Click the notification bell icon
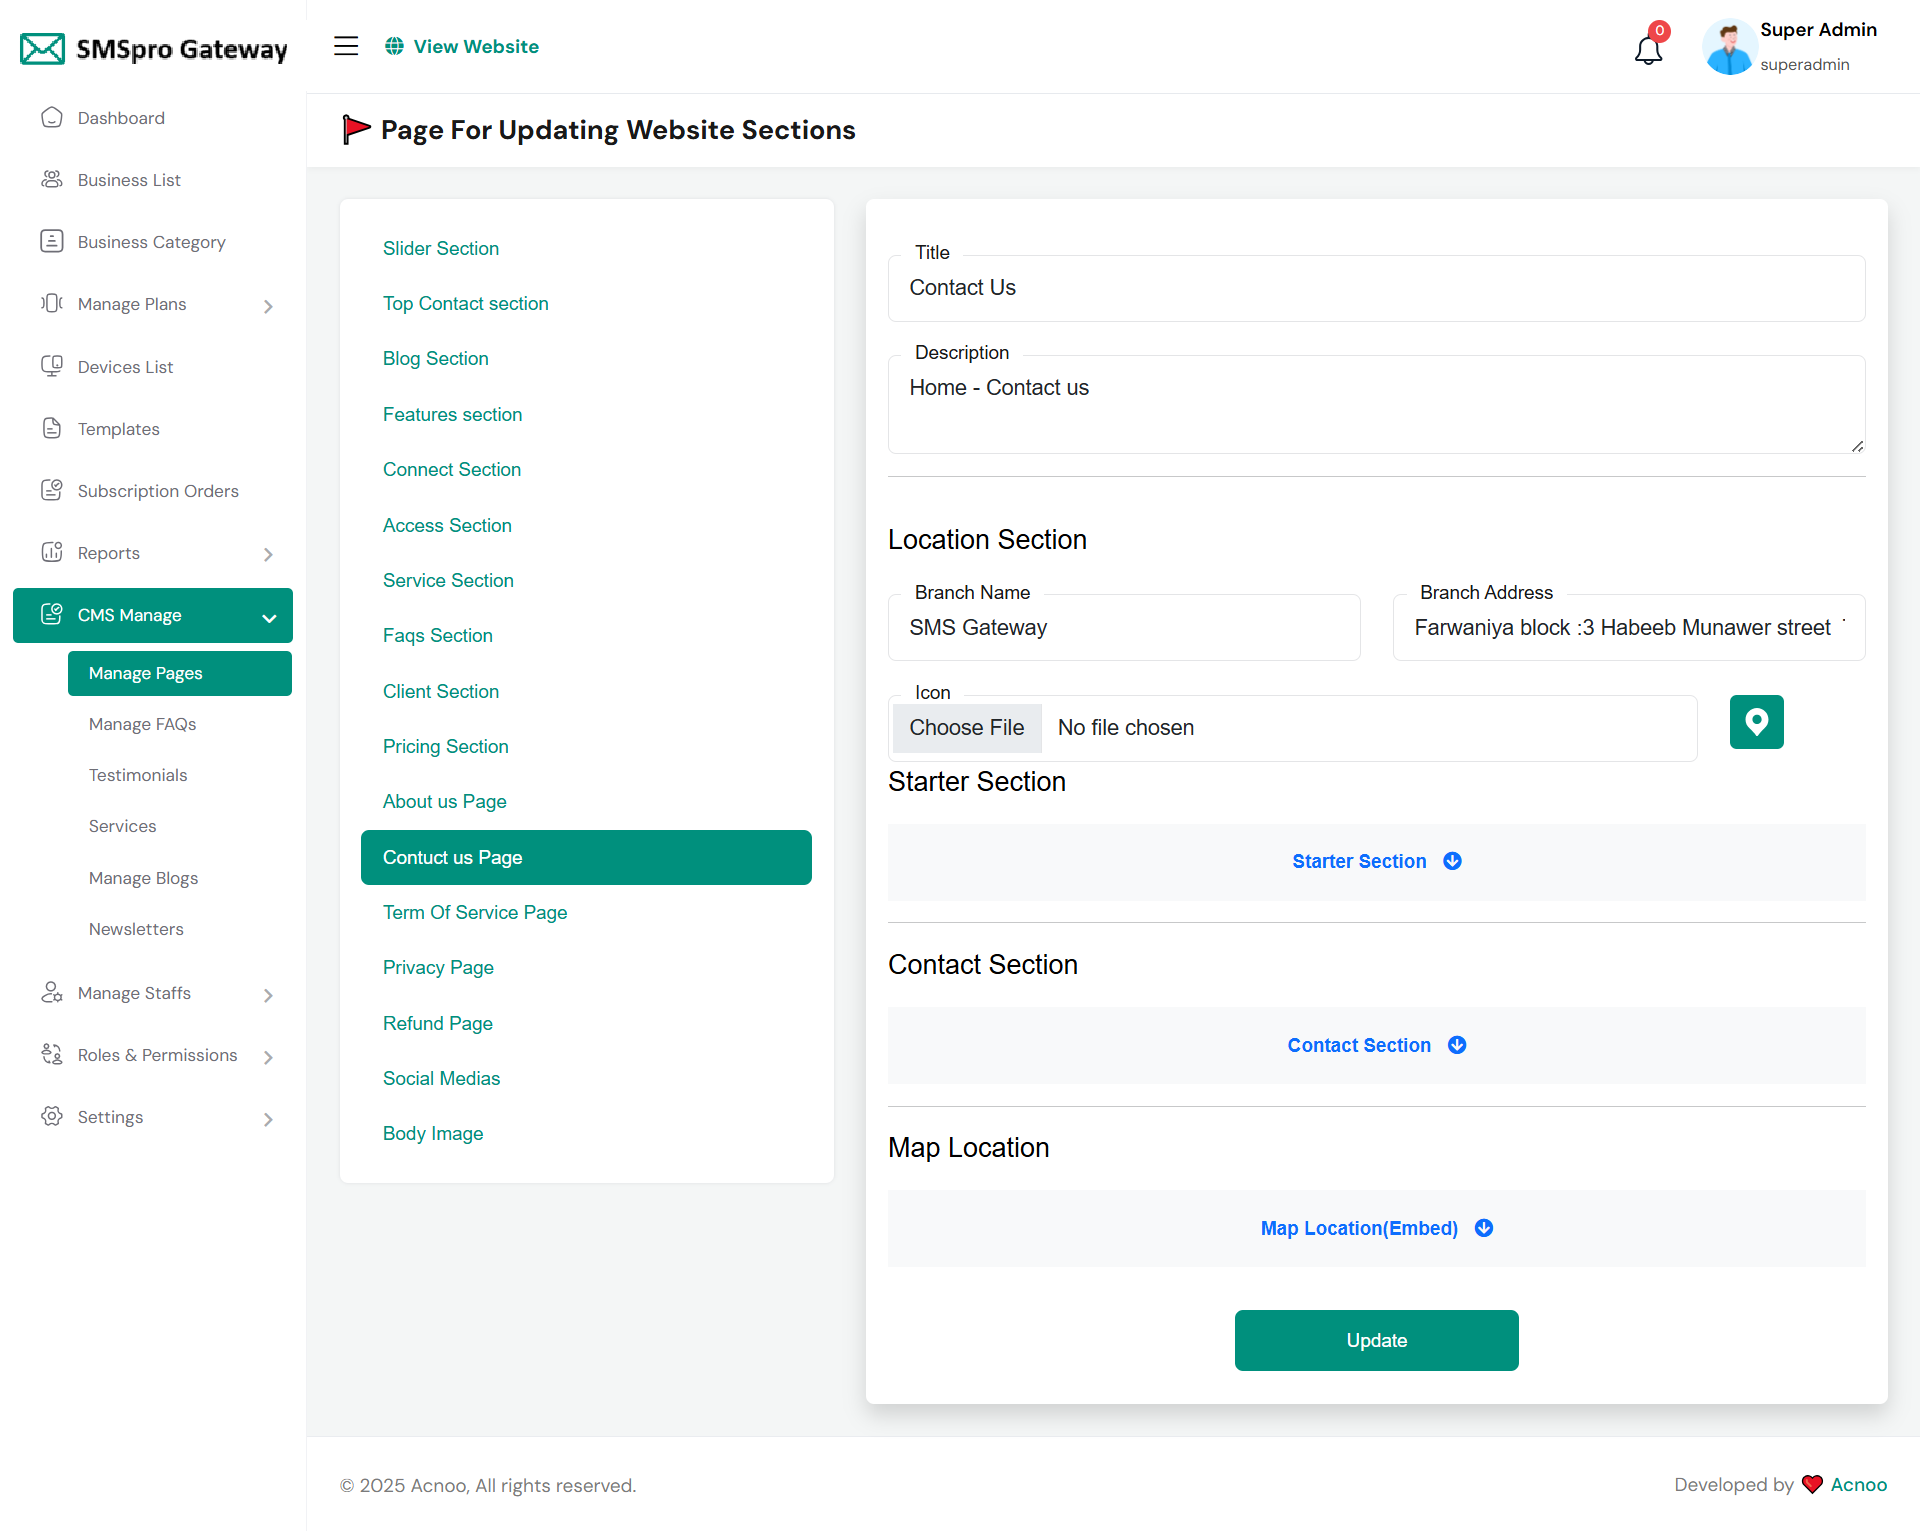Screen dimensions: 1920x1531 click(x=1648, y=49)
